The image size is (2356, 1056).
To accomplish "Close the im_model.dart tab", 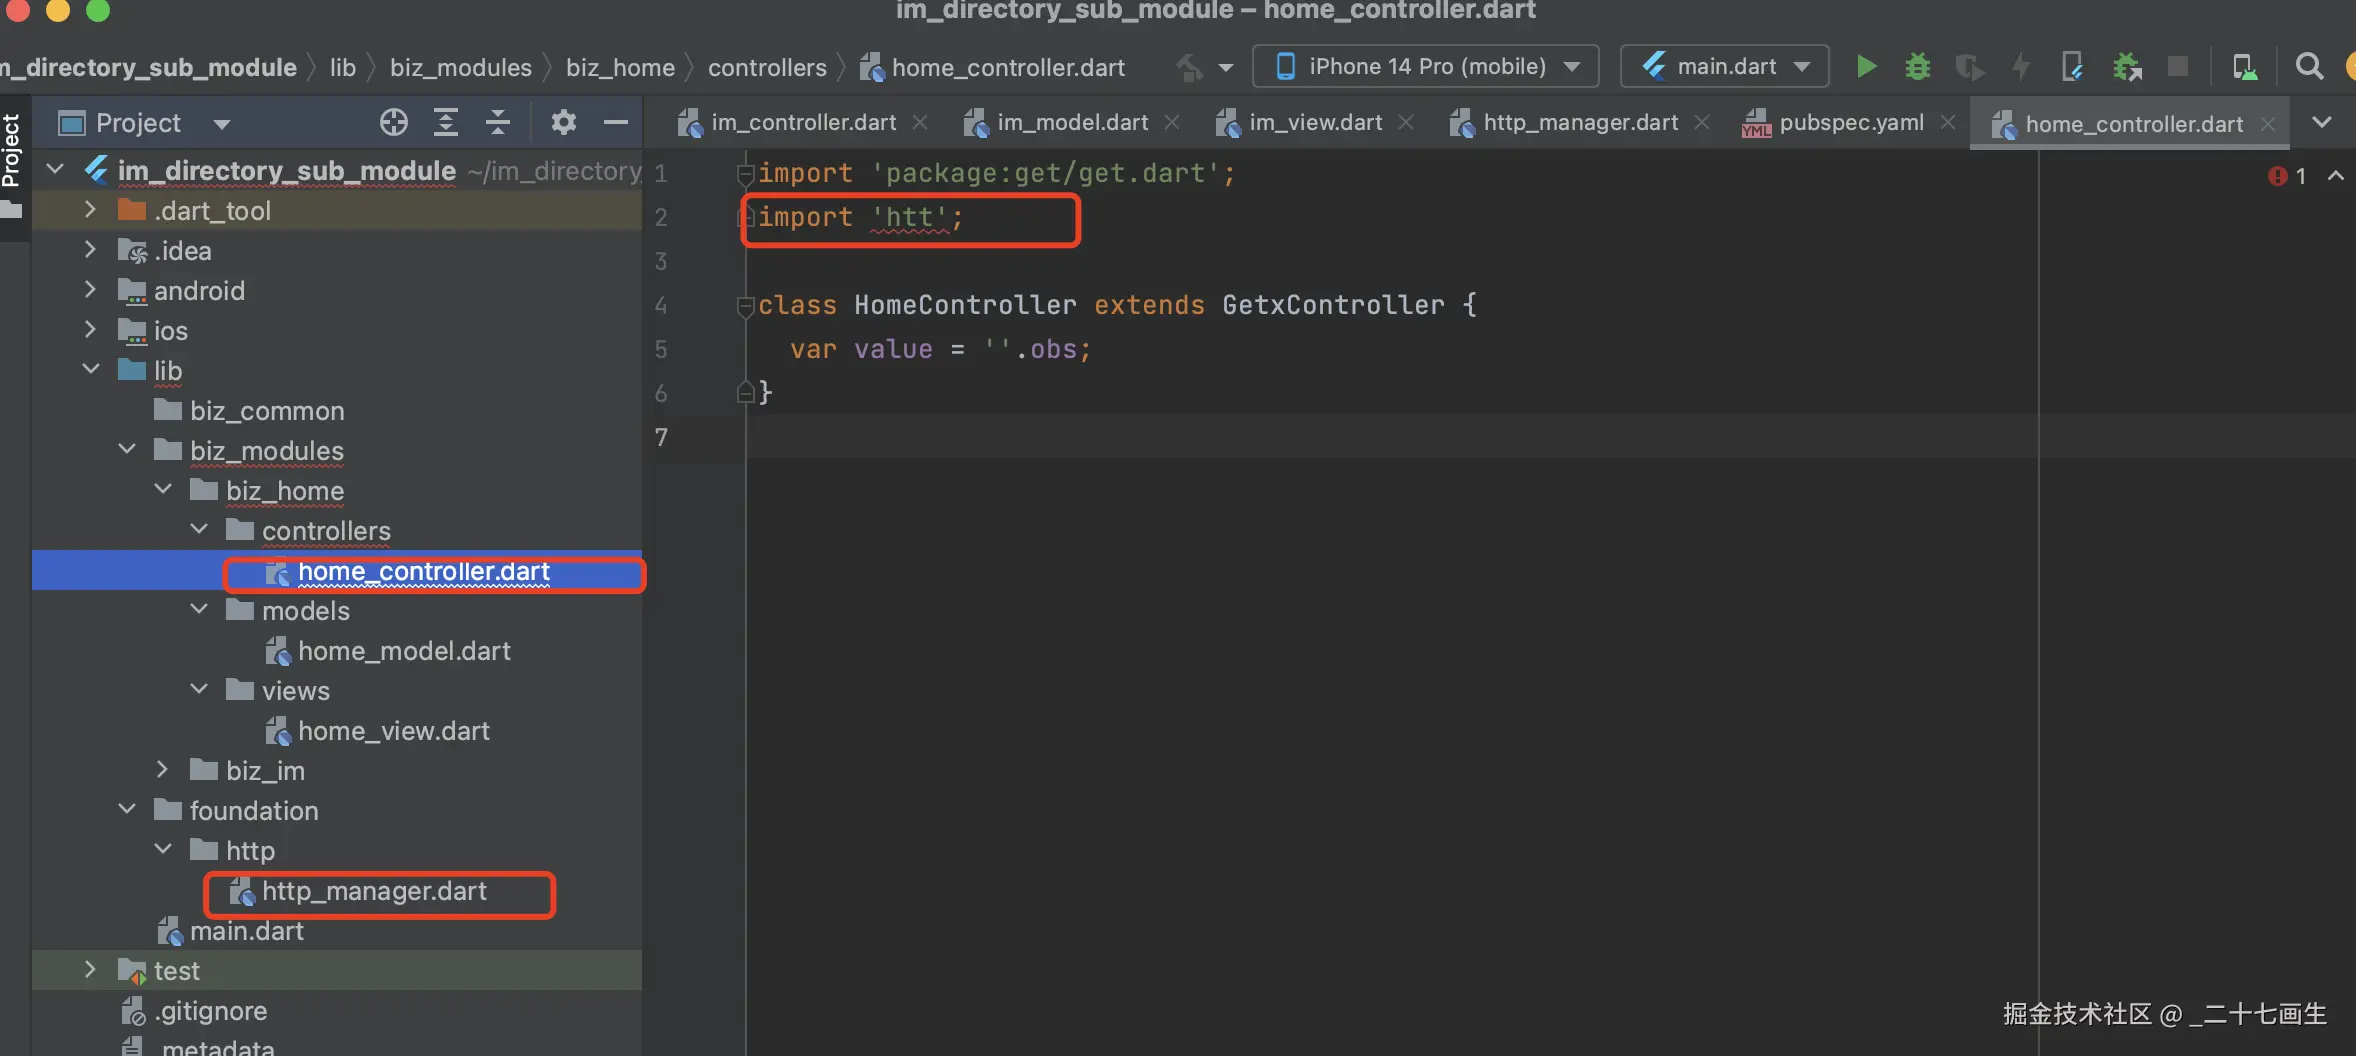I will [x=1172, y=122].
